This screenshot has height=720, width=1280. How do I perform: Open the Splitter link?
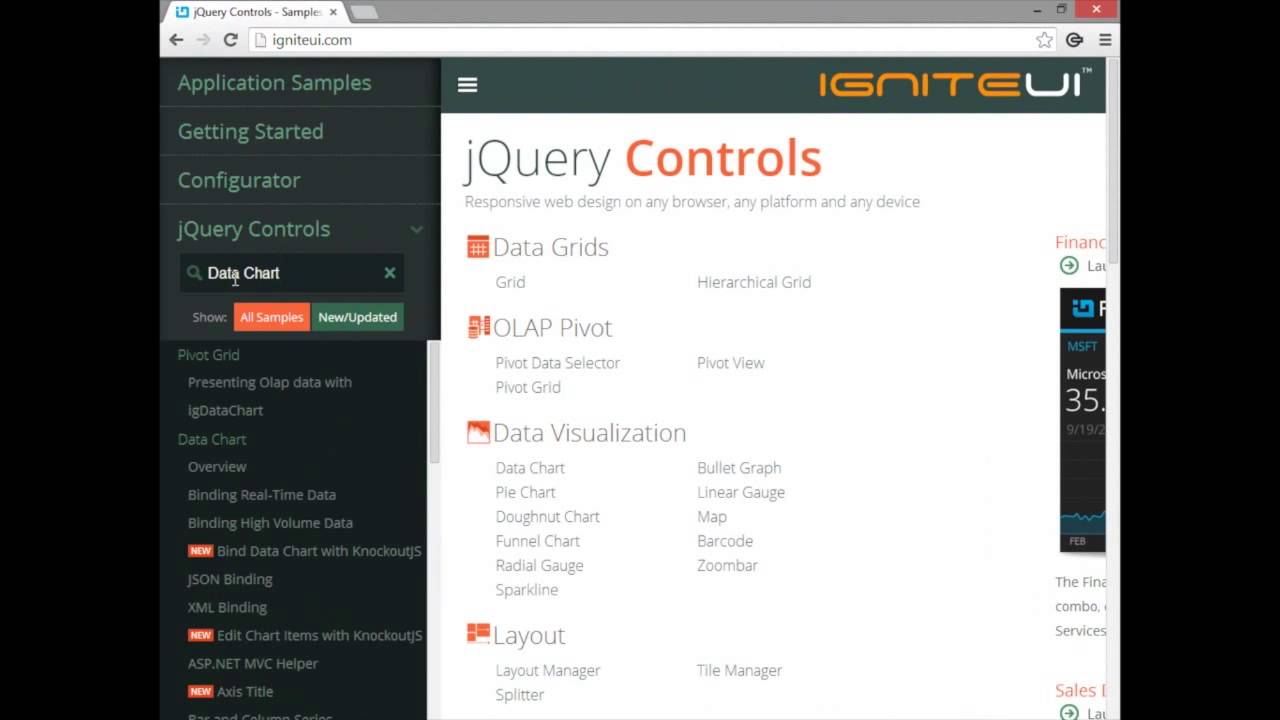(520, 695)
